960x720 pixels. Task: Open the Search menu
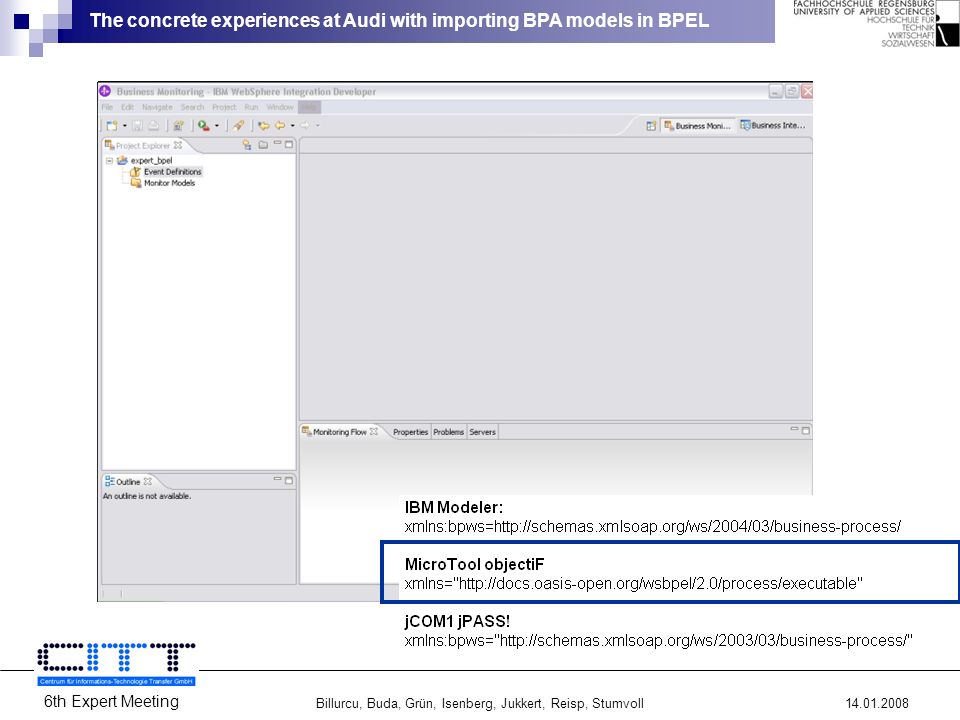(192, 107)
